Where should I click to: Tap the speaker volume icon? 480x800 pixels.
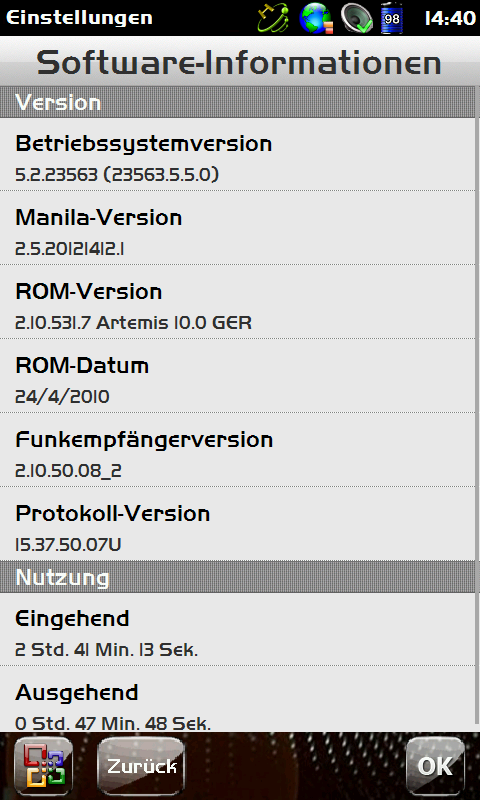[x=357, y=18]
